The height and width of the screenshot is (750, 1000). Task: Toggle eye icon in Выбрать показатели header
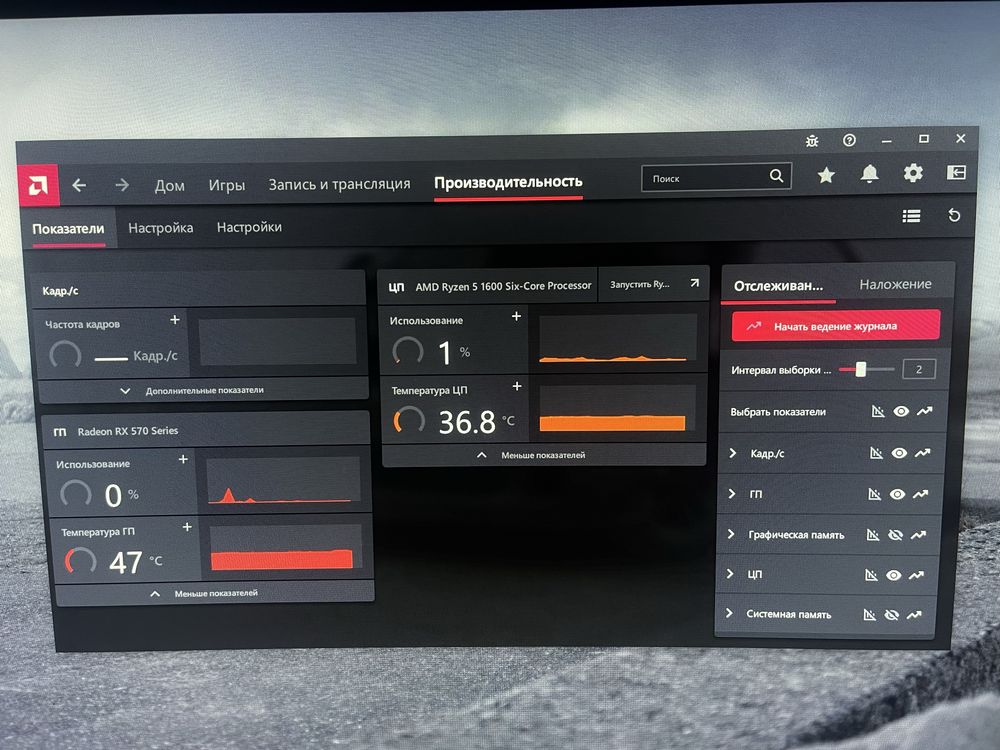(x=901, y=411)
